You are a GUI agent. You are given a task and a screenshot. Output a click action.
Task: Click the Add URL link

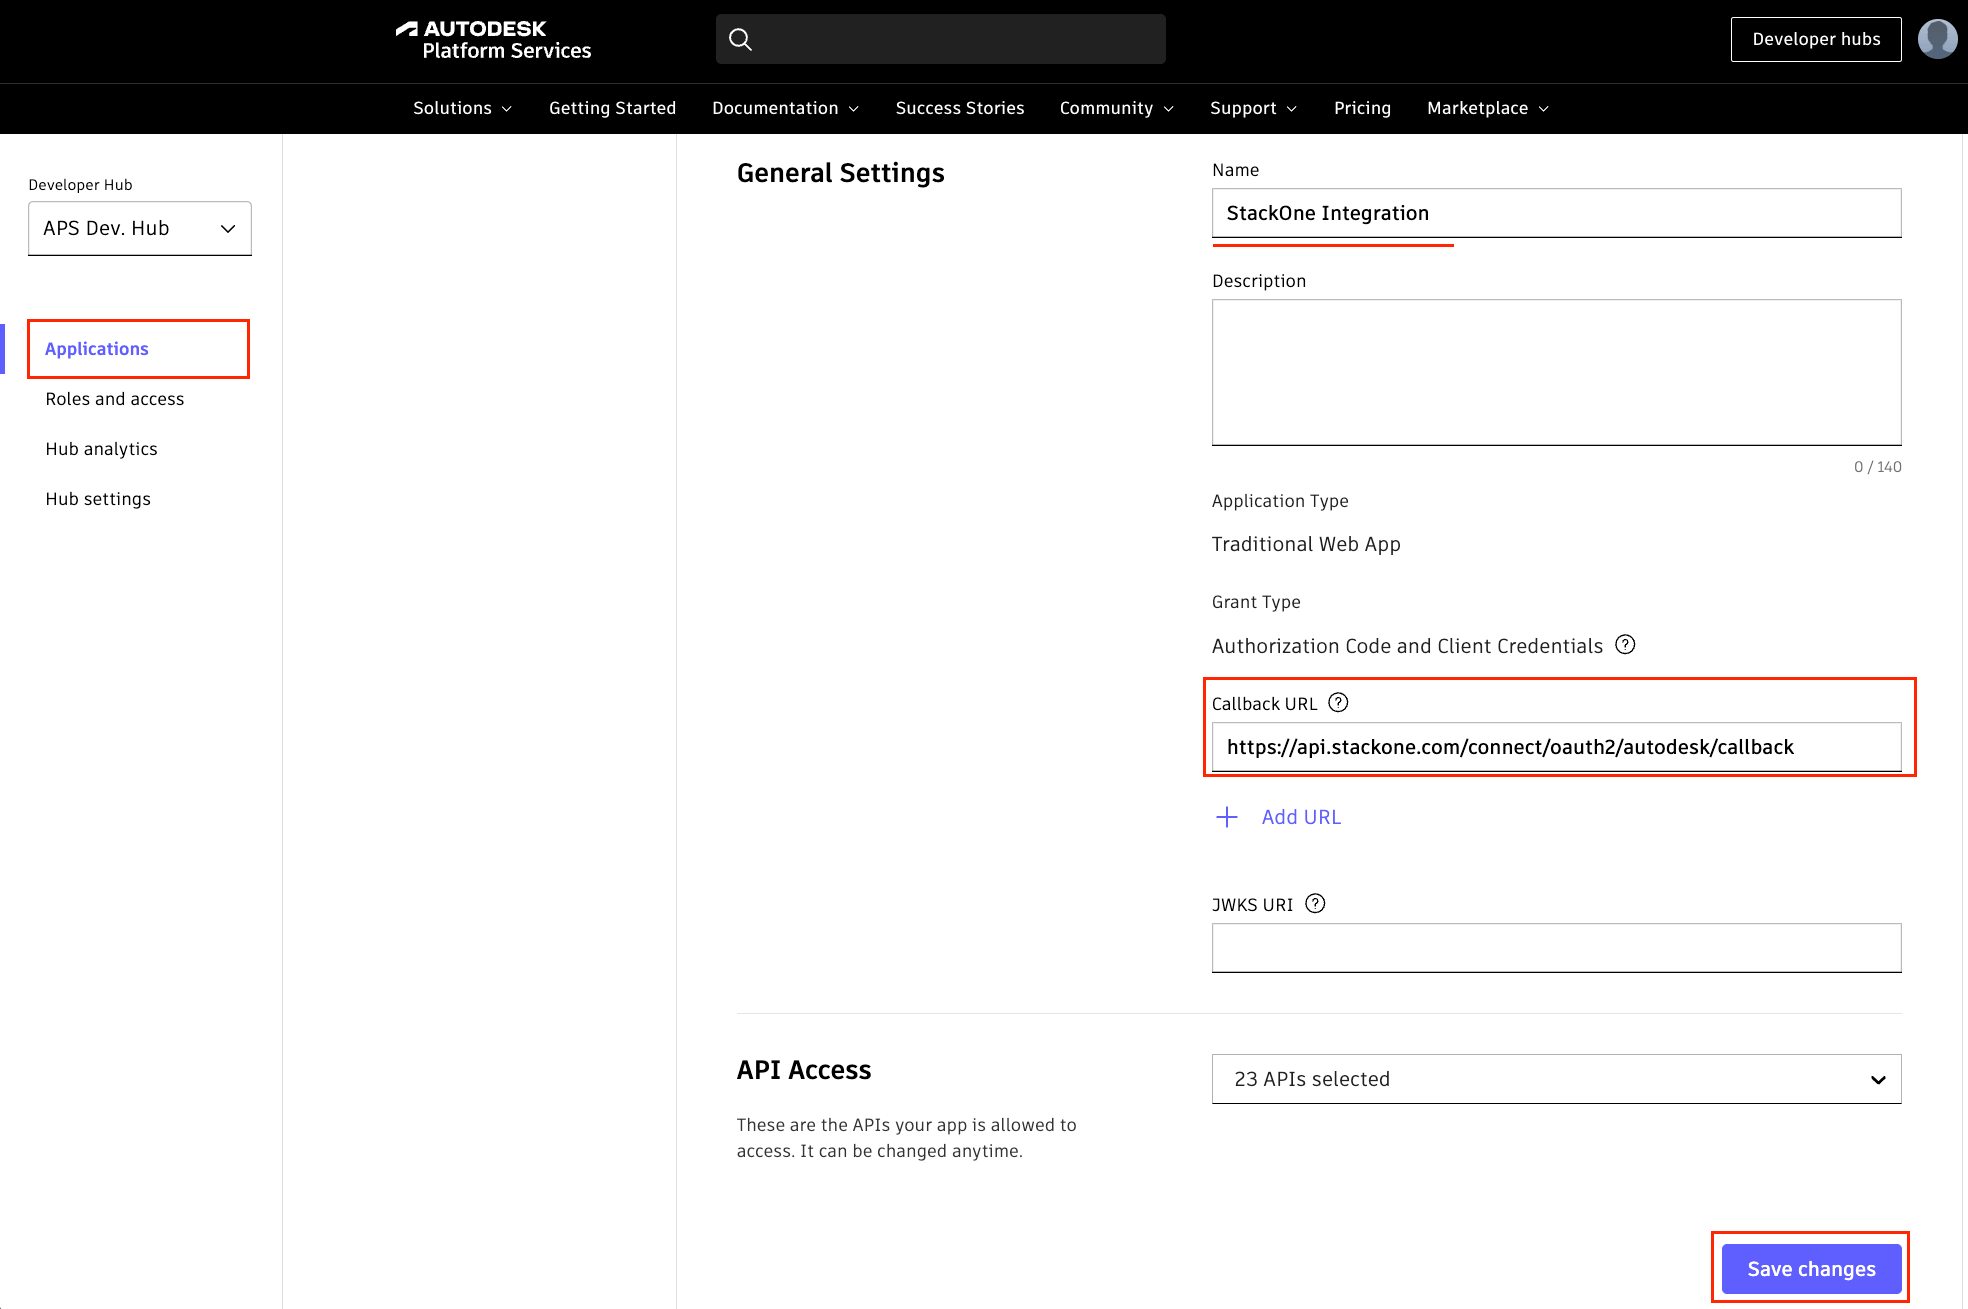1301,817
